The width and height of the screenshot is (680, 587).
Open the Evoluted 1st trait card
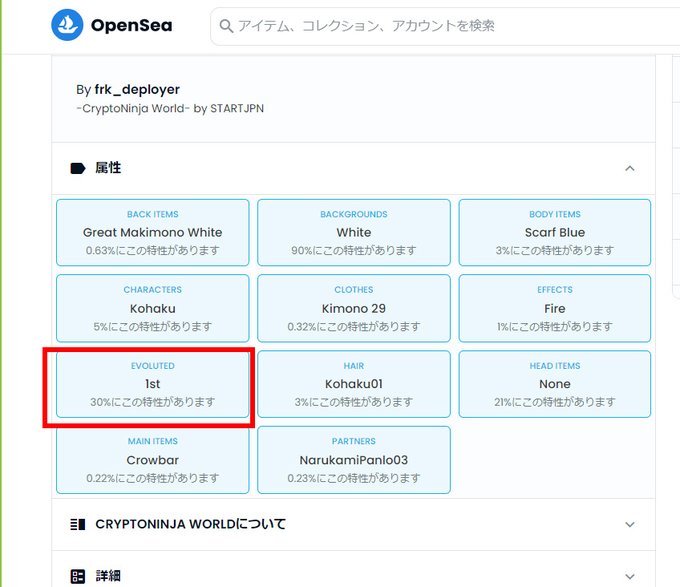click(x=153, y=384)
